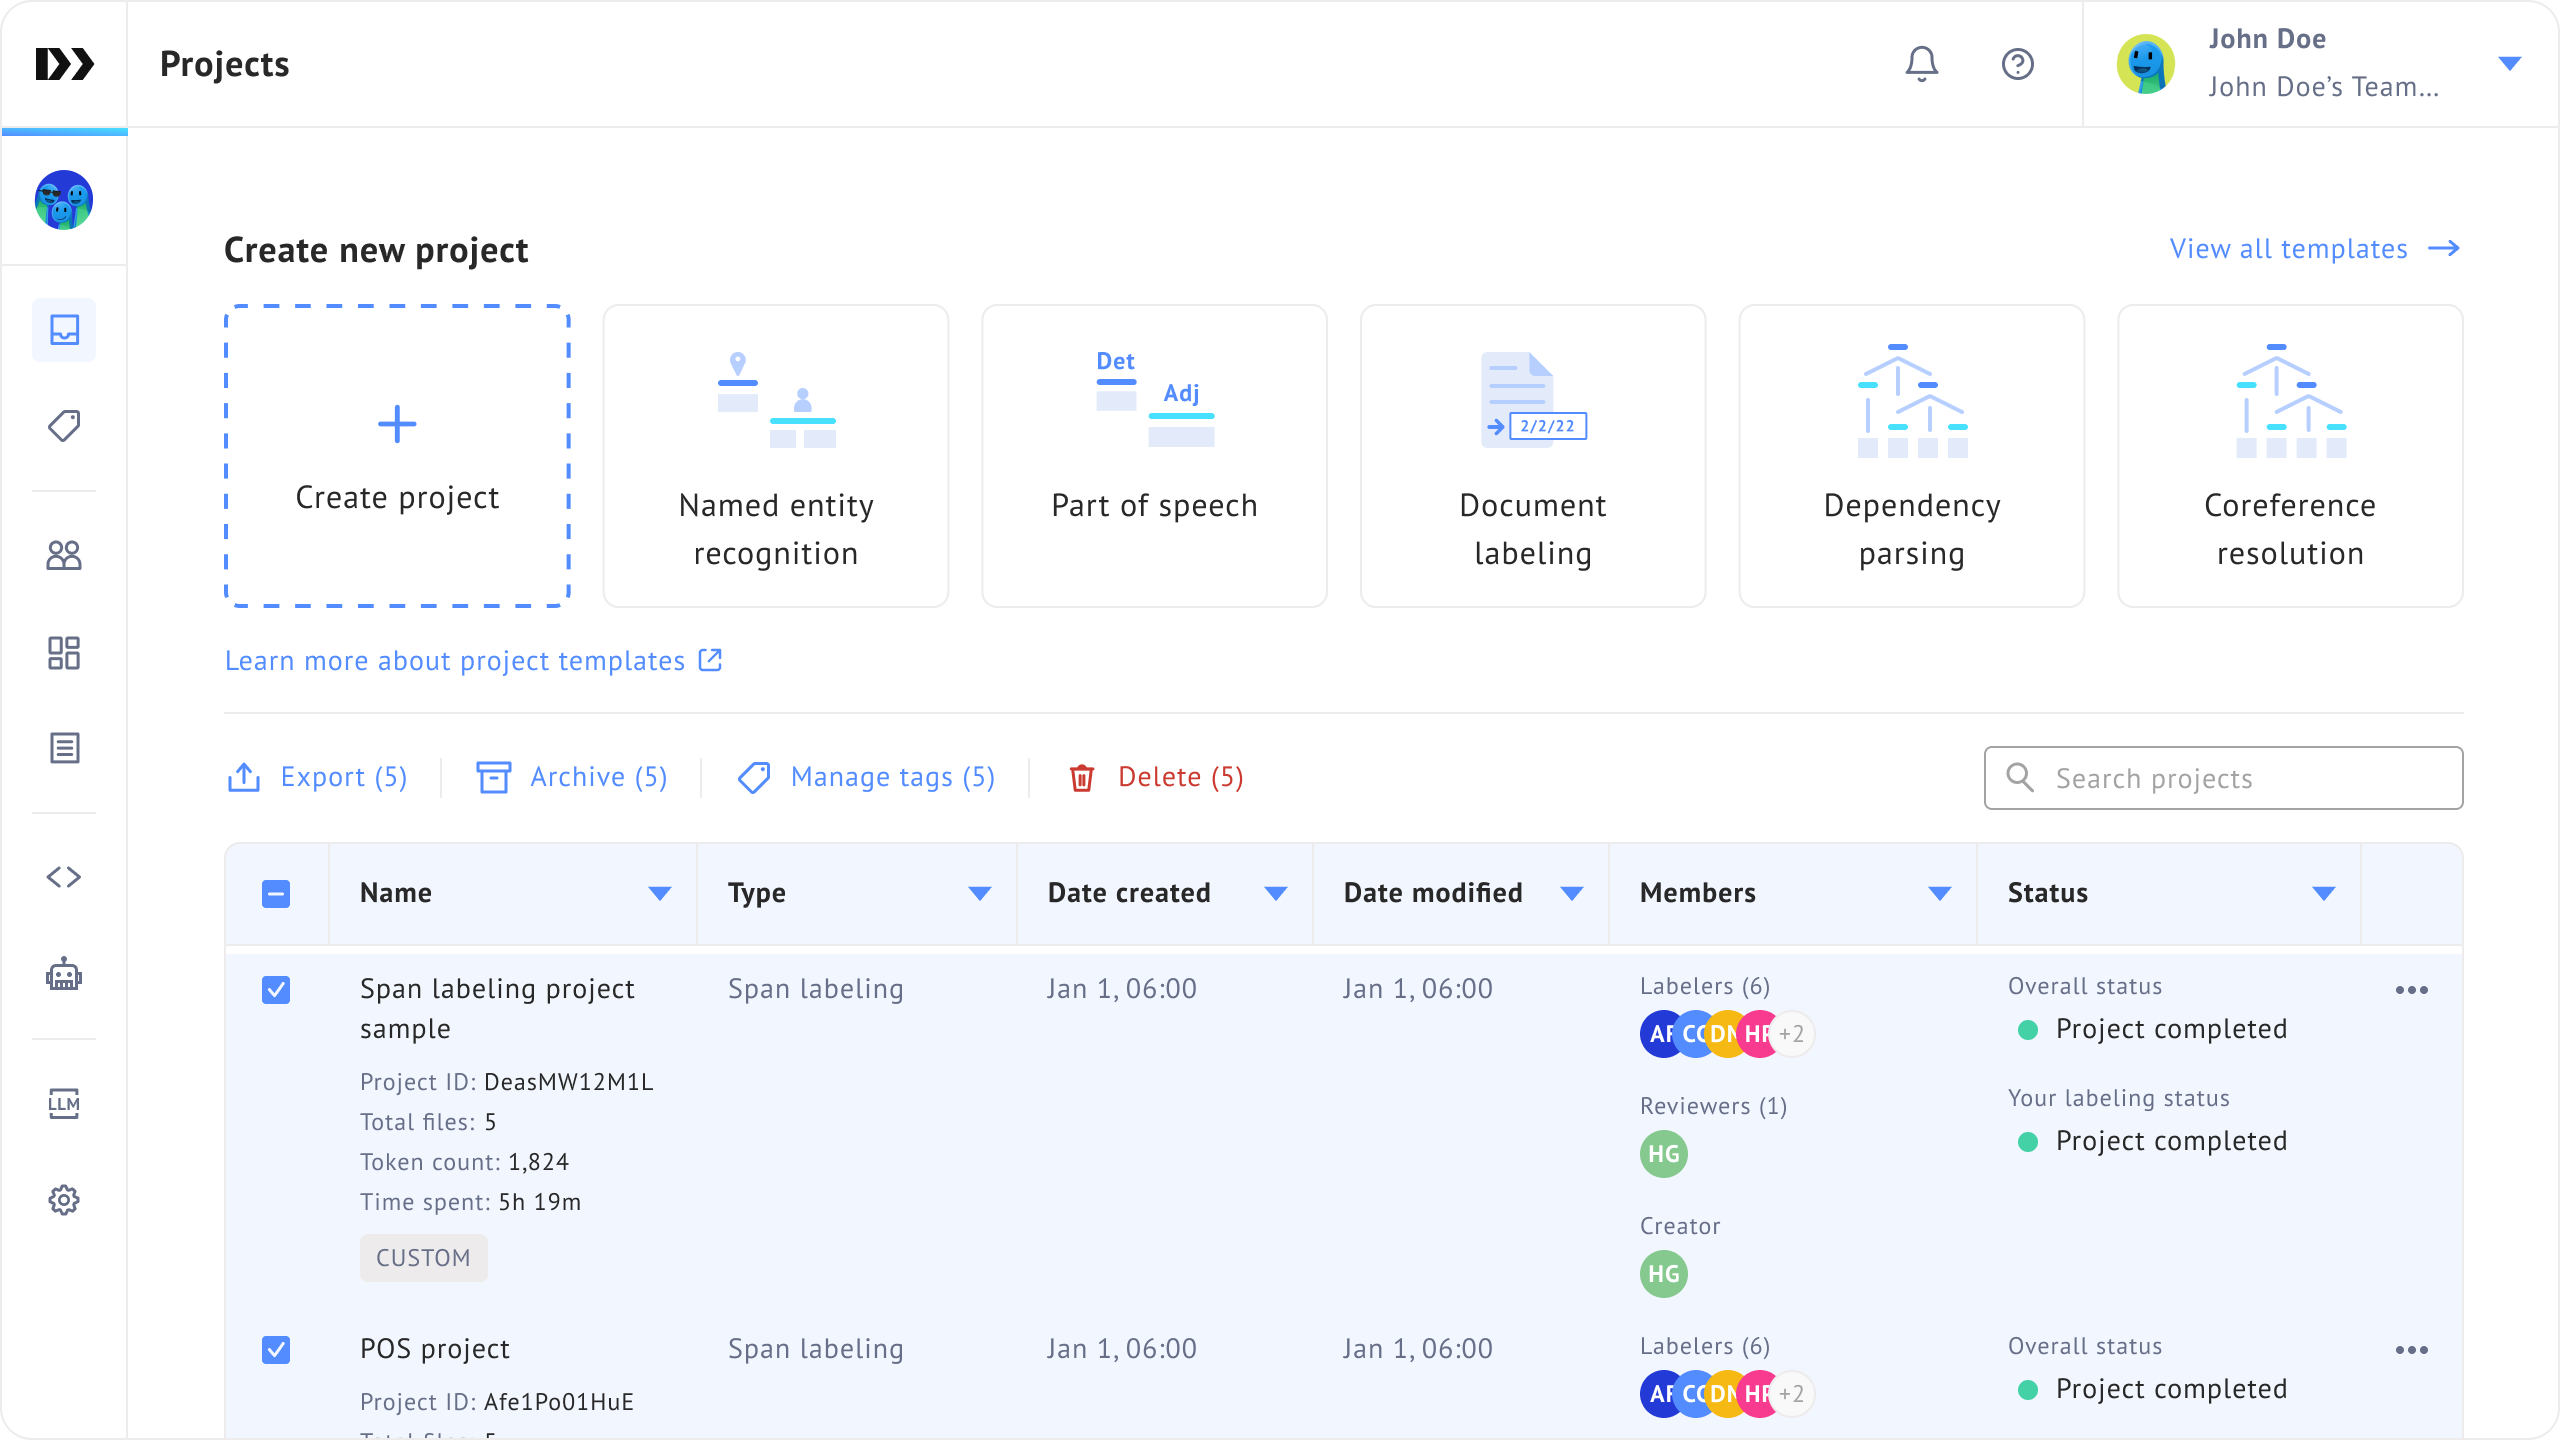Screen dimensions: 2560x1440
Task: Open the tags icon in sidebar
Action: [x=64, y=427]
